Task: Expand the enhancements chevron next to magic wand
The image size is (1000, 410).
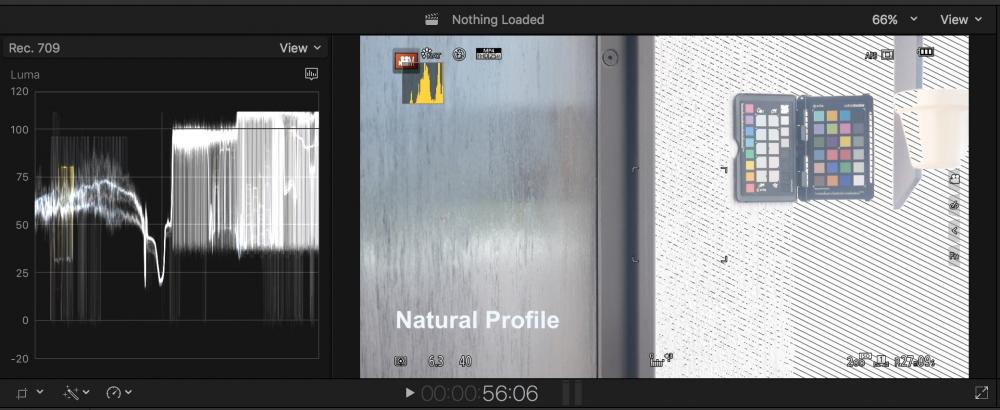Action: tap(86, 393)
